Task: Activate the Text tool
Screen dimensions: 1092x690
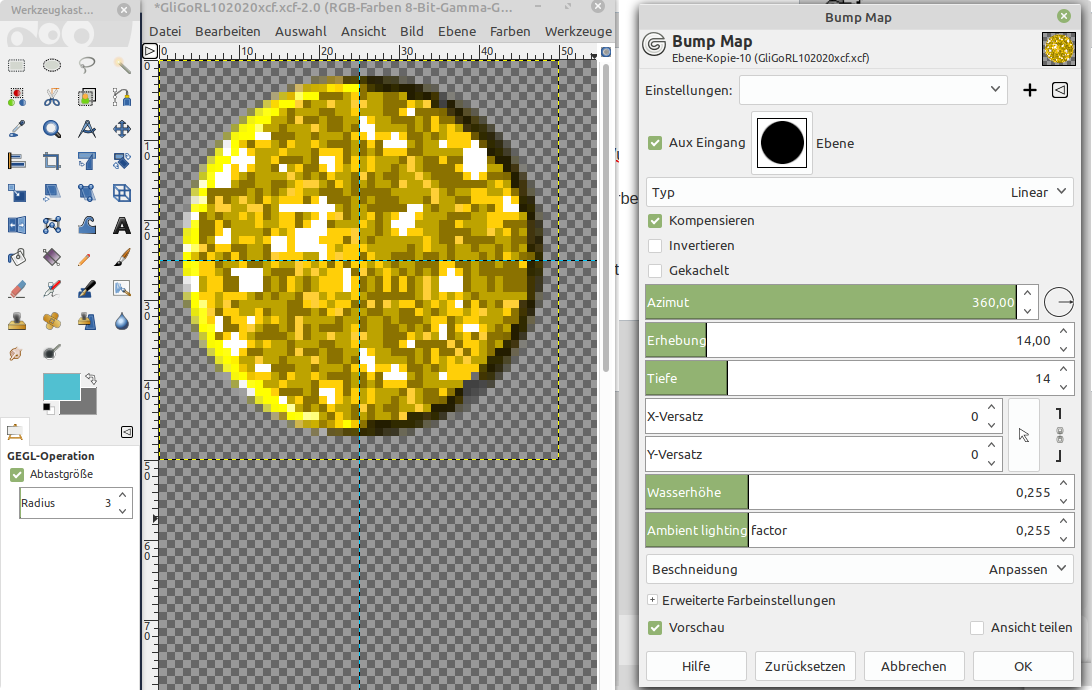Action: pyautogui.click(x=122, y=225)
